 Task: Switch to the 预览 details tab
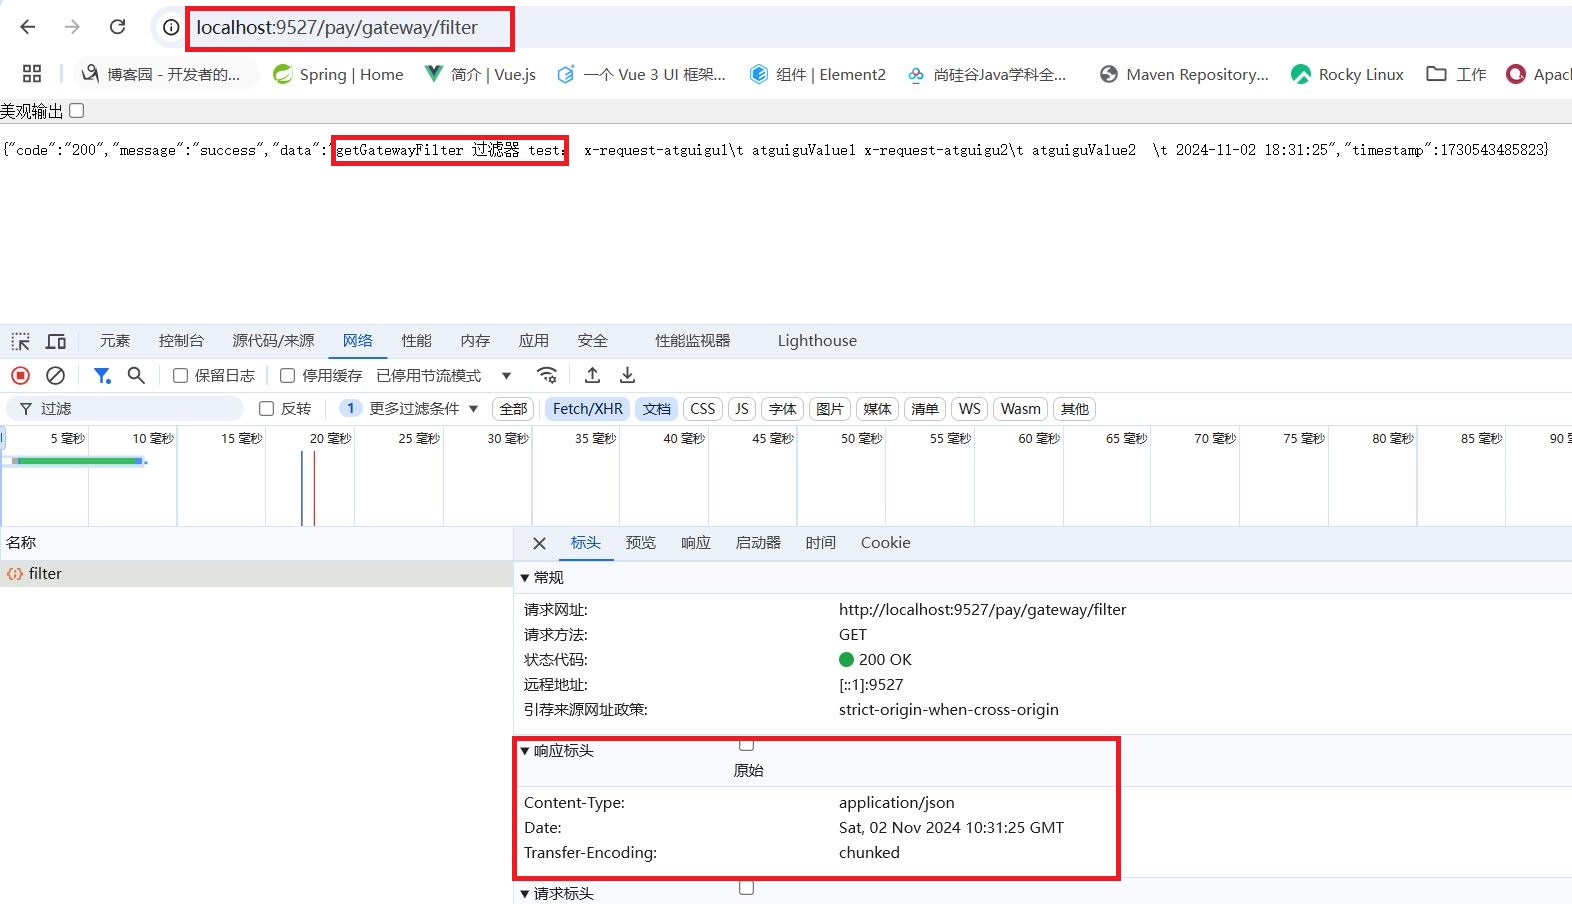click(x=641, y=543)
